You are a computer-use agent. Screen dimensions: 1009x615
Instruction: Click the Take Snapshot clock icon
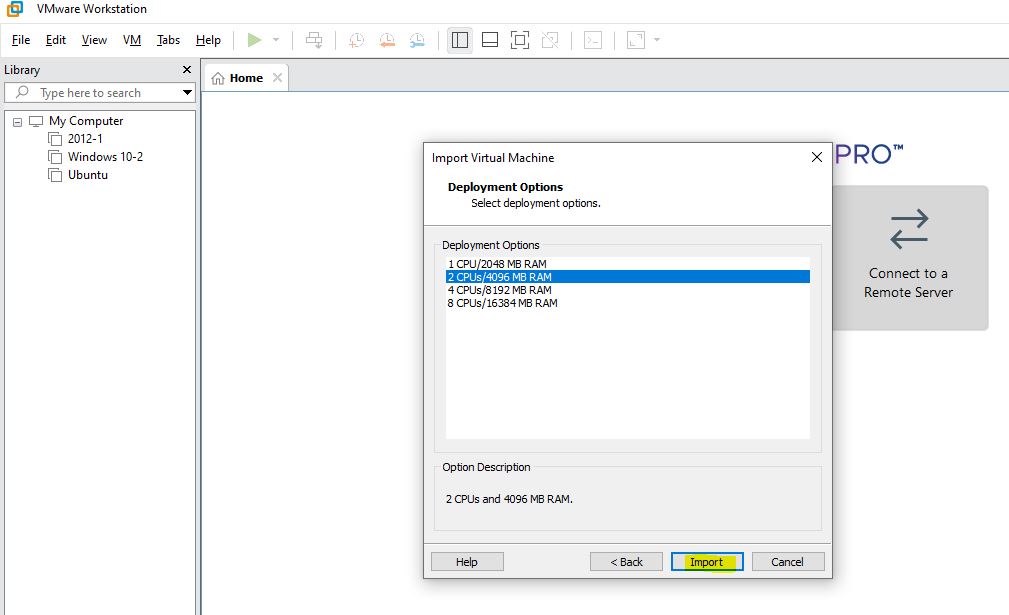(x=356, y=40)
